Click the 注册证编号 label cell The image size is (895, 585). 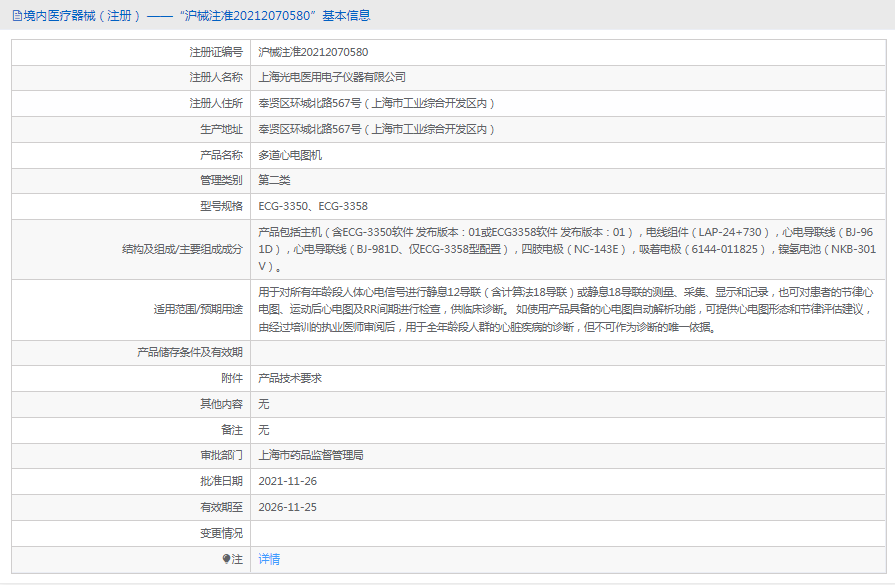coord(216,53)
